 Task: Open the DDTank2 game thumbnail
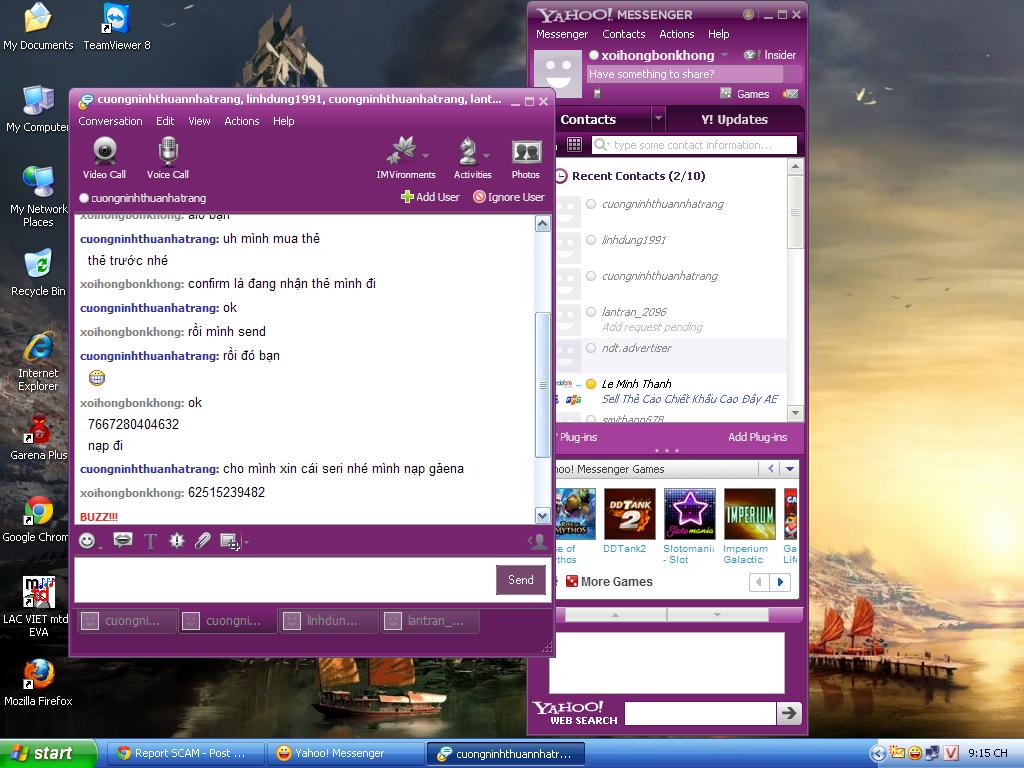(629, 515)
